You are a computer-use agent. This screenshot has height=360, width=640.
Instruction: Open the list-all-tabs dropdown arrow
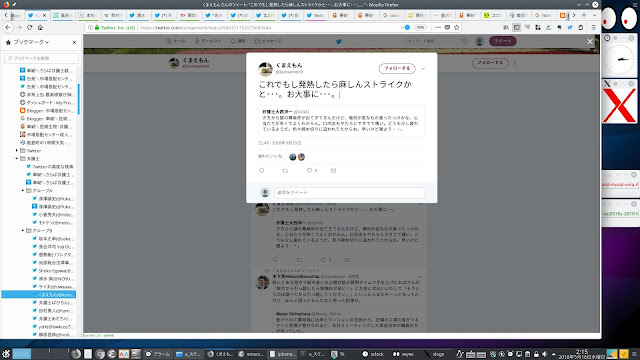coord(595,15)
